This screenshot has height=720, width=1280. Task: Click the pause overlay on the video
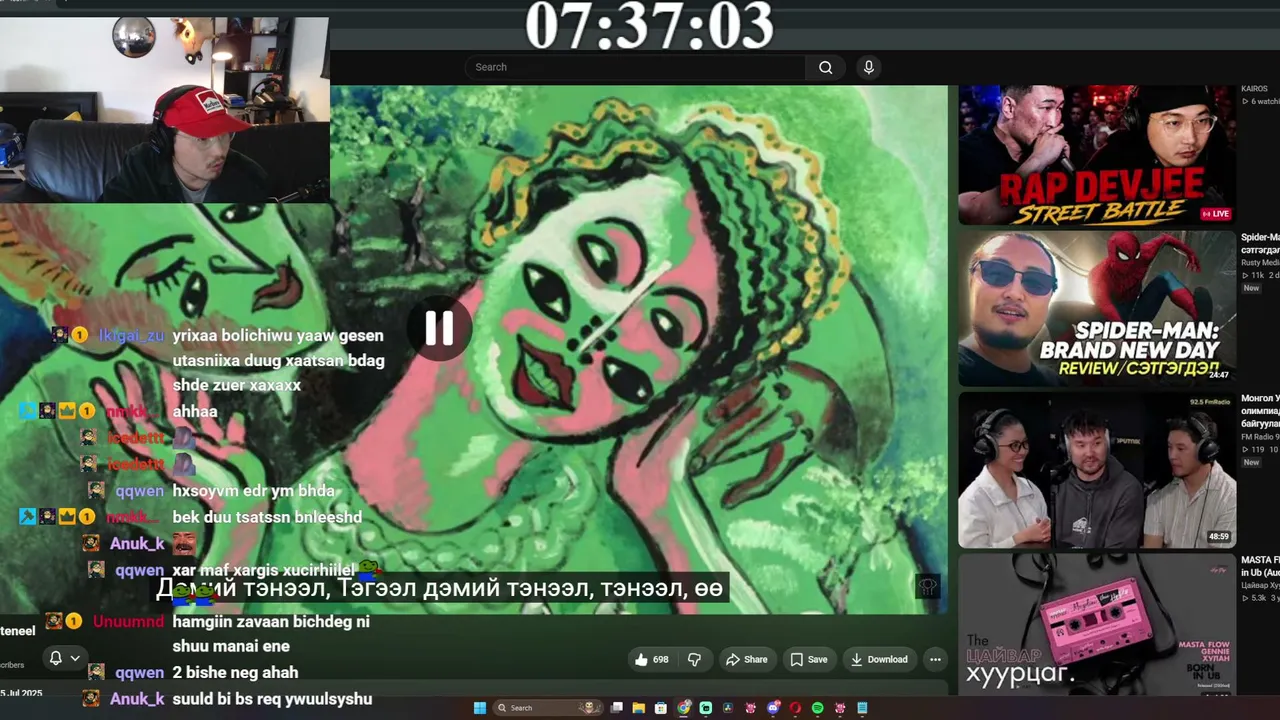pos(439,328)
